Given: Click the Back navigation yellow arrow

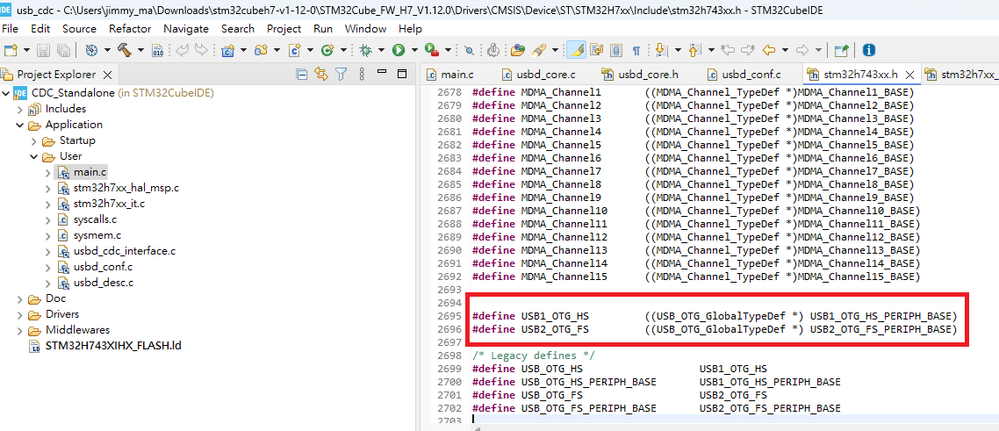Looking at the screenshot, I should pyautogui.click(x=769, y=50).
